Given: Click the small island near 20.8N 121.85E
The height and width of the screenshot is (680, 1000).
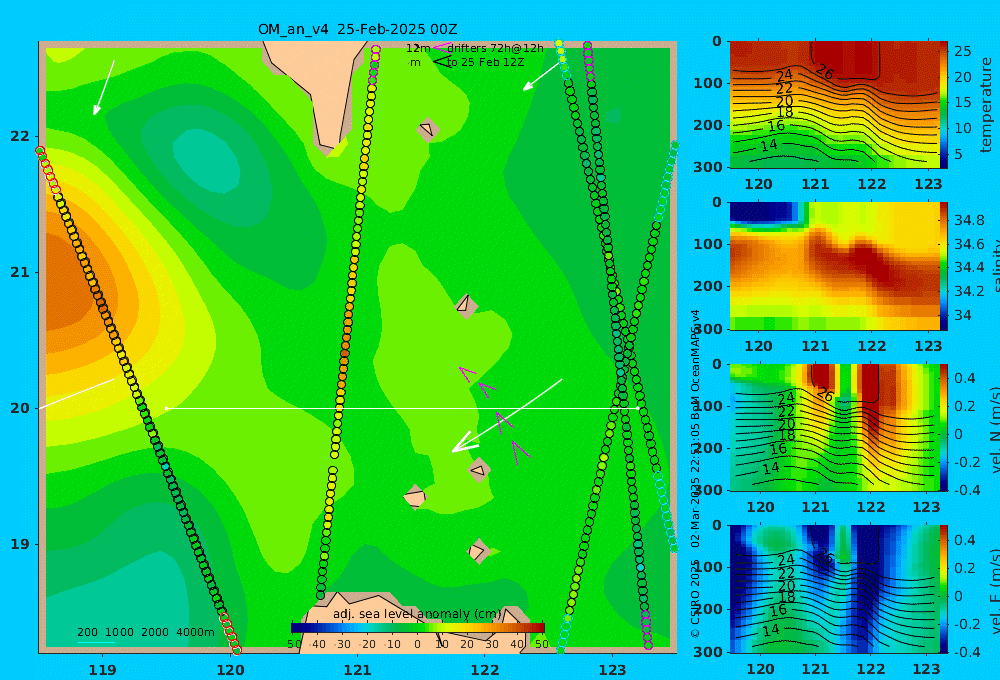Looking at the screenshot, I should 465,306.
